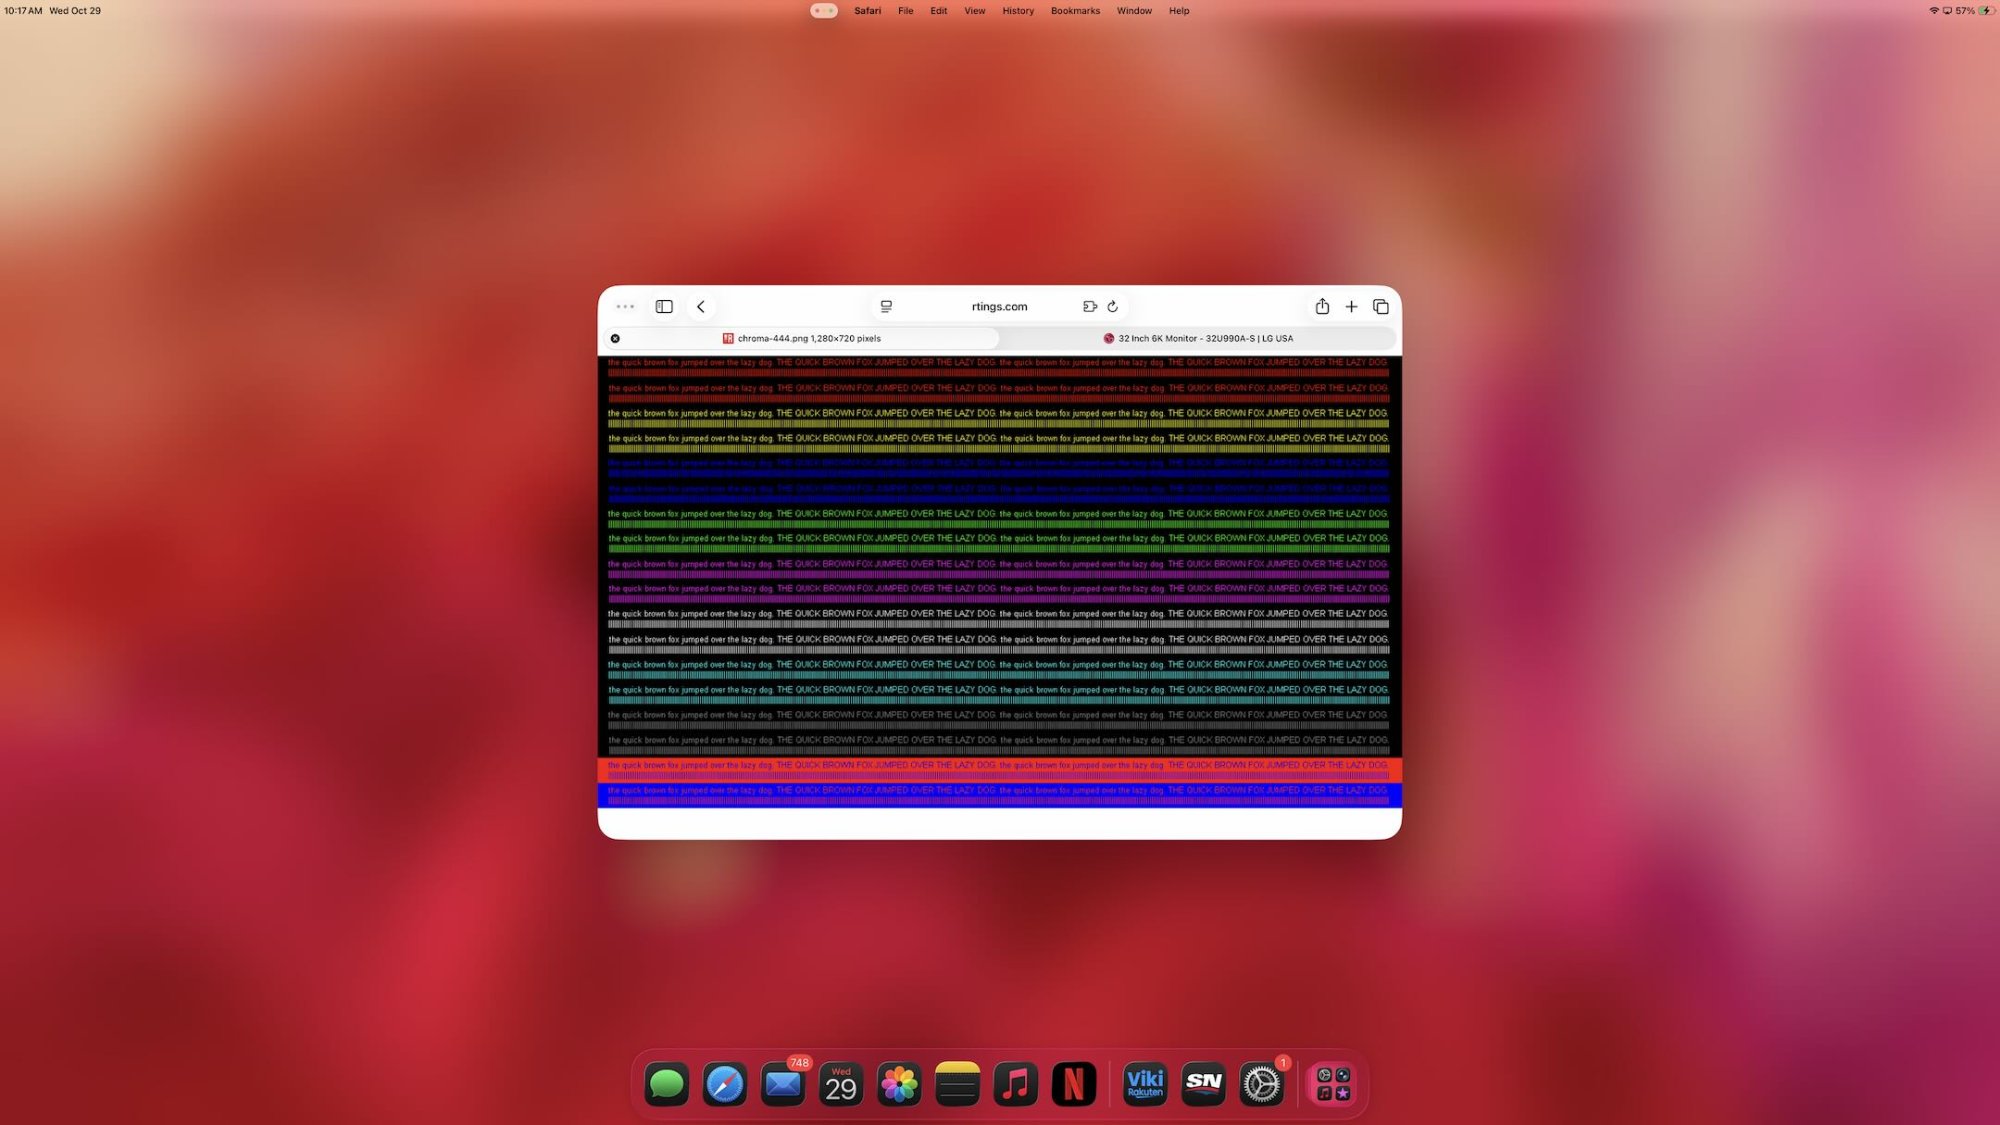Click the chroma test image
The height and width of the screenshot is (1125, 2000).
(x=999, y=580)
